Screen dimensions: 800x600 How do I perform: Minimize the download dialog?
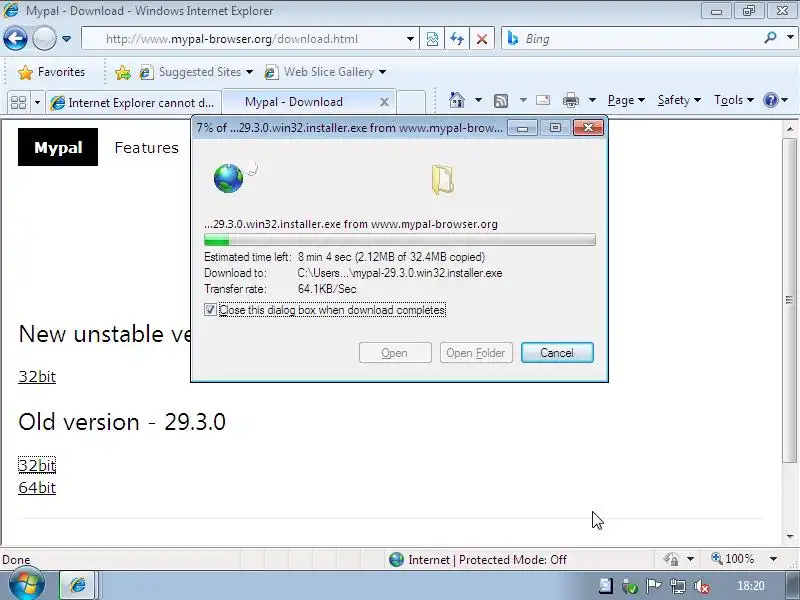[522, 128]
